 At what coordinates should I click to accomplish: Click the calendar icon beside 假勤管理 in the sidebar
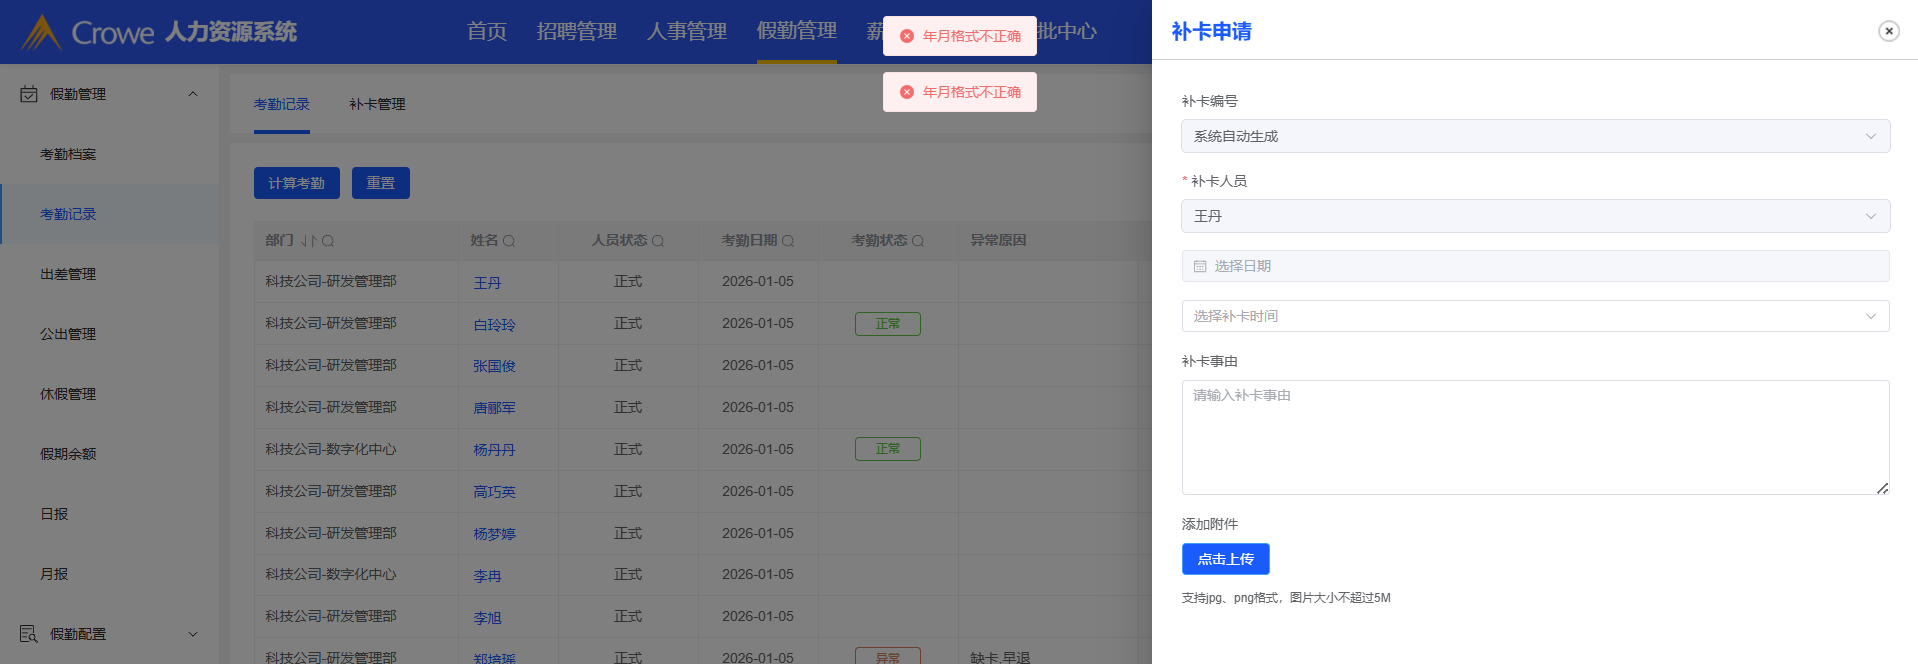point(29,94)
